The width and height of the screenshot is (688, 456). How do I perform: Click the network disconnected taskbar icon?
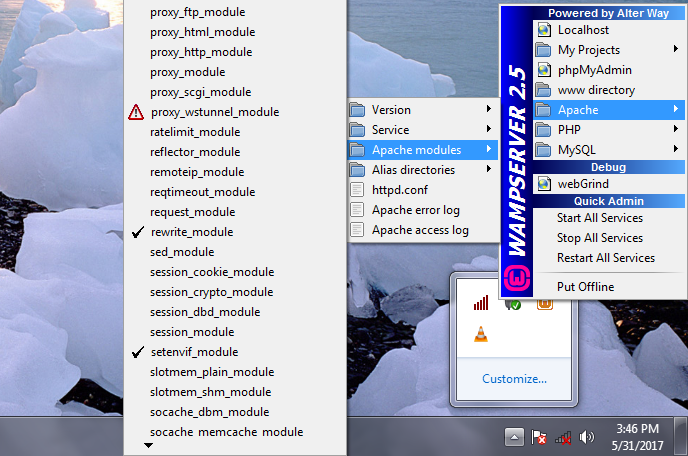563,438
